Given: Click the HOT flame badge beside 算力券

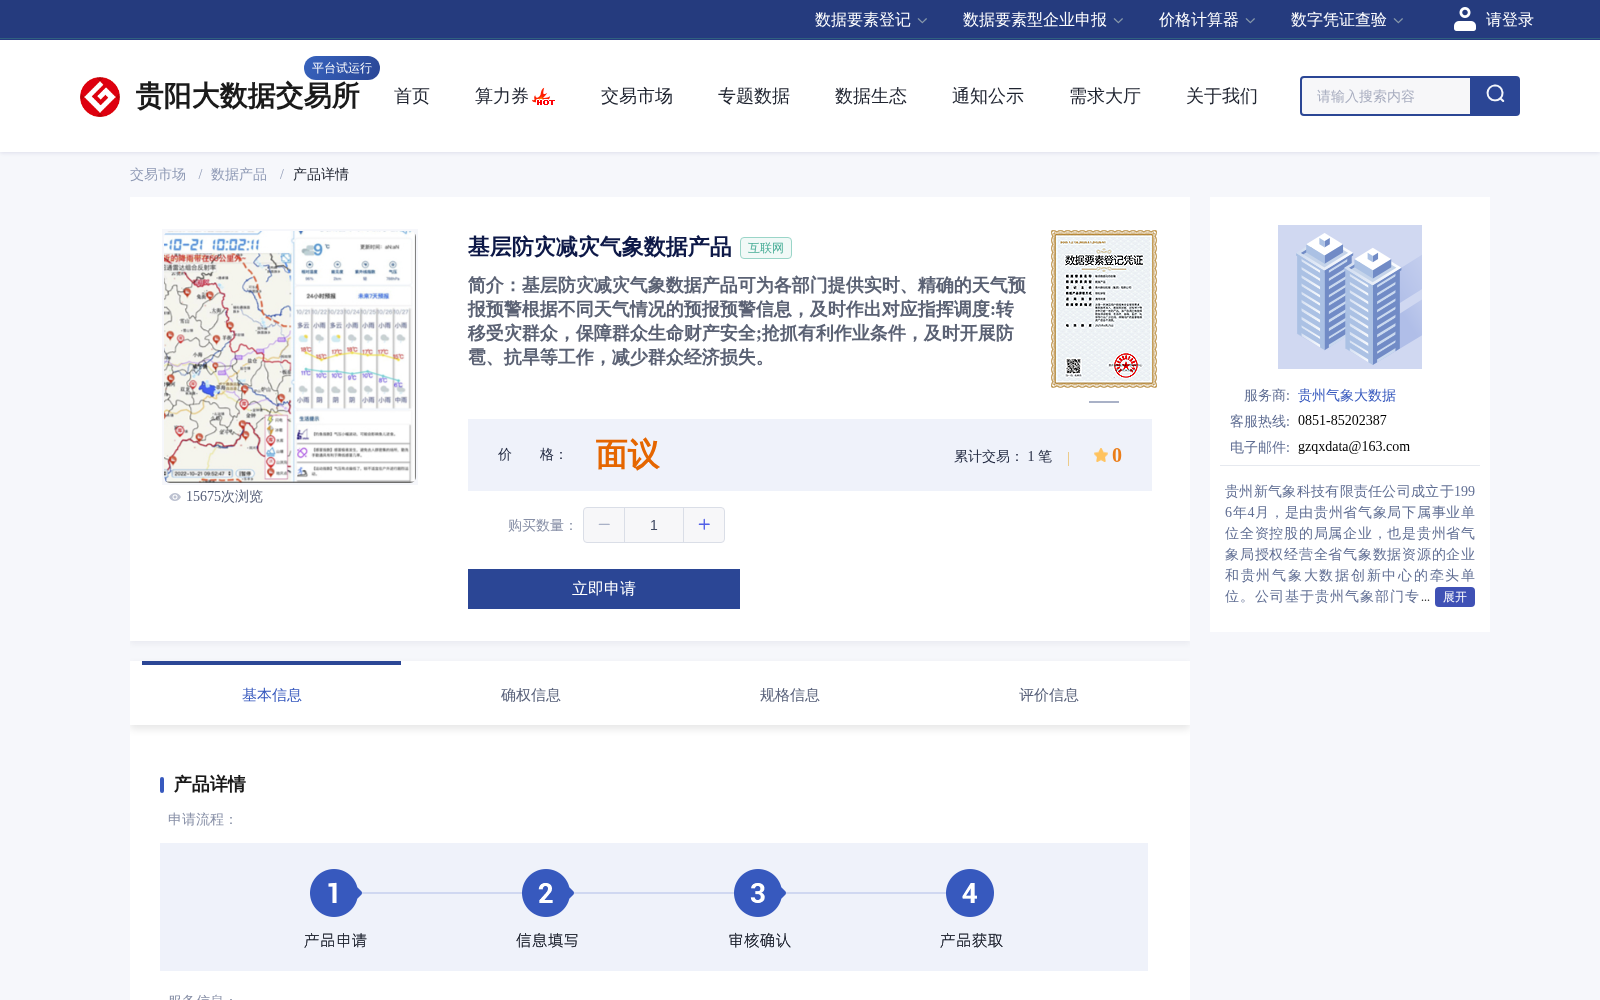Looking at the screenshot, I should [x=544, y=97].
